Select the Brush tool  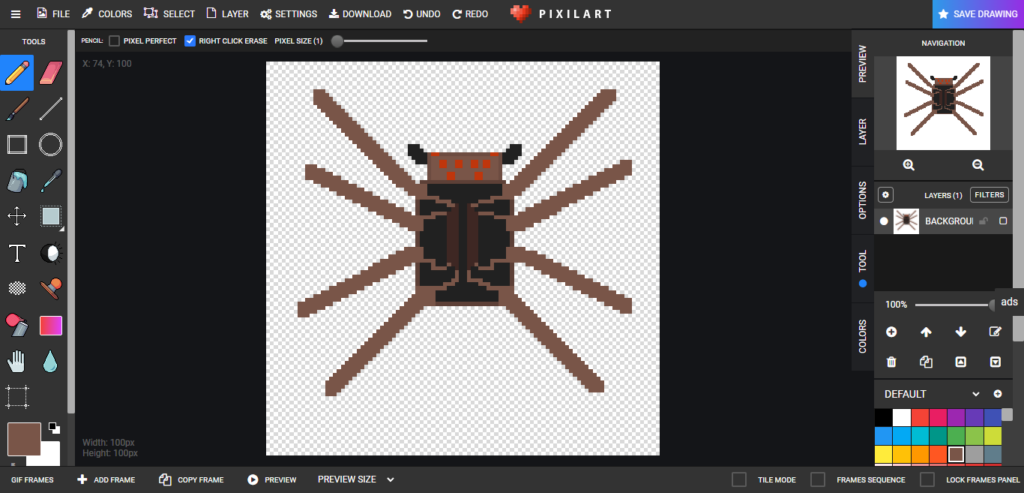(x=17, y=109)
